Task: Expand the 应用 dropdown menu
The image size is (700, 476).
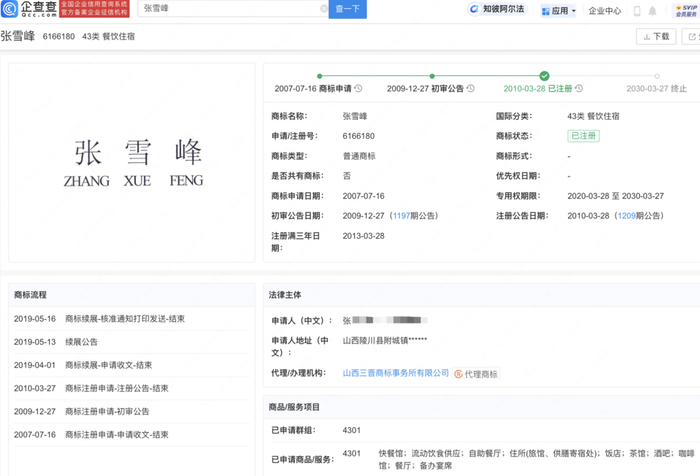Action: 558,11
